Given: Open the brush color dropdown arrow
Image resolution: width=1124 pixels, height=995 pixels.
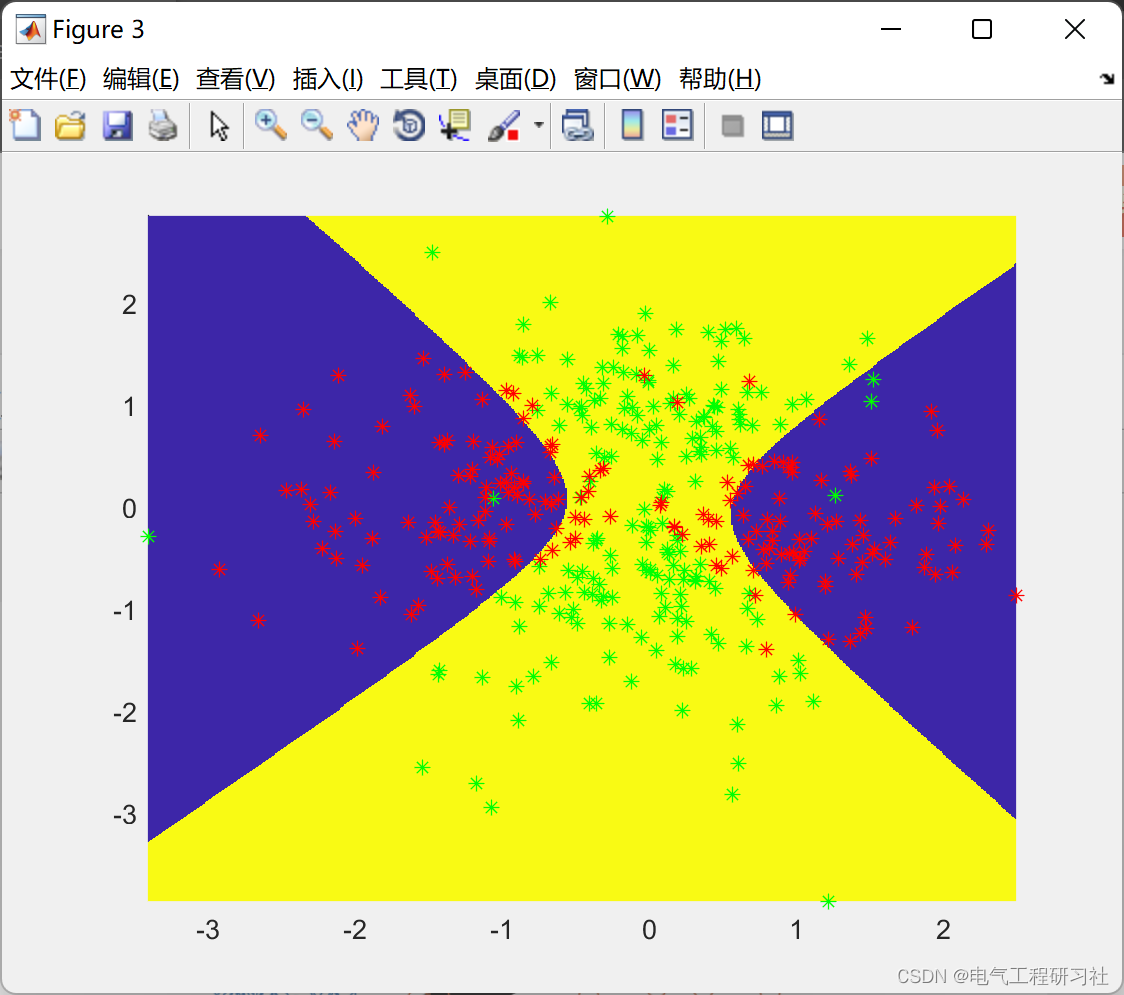Looking at the screenshot, I should pos(537,125).
